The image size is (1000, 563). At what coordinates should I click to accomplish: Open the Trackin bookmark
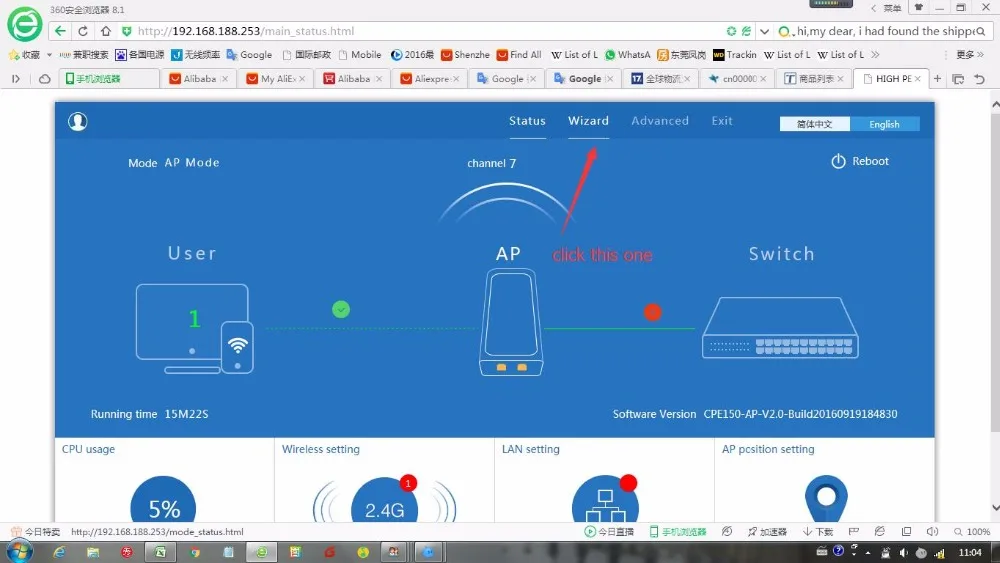tap(735, 55)
